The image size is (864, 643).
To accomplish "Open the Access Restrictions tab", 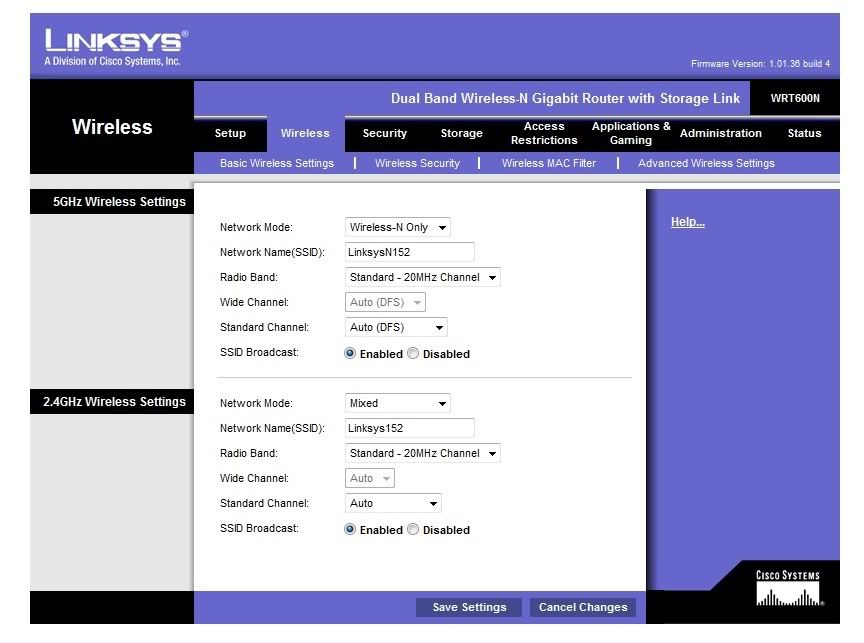I will tap(544, 133).
